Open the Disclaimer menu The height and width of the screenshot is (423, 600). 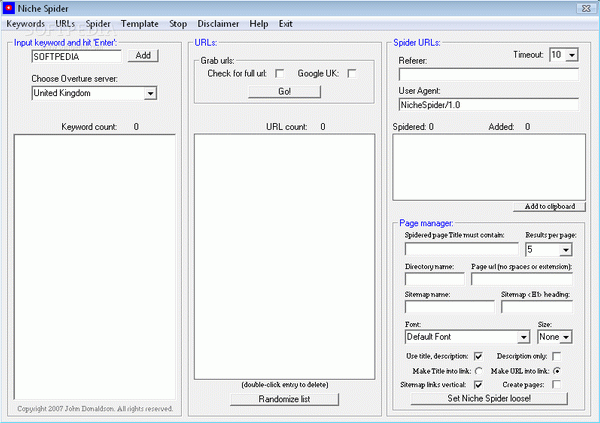218,24
